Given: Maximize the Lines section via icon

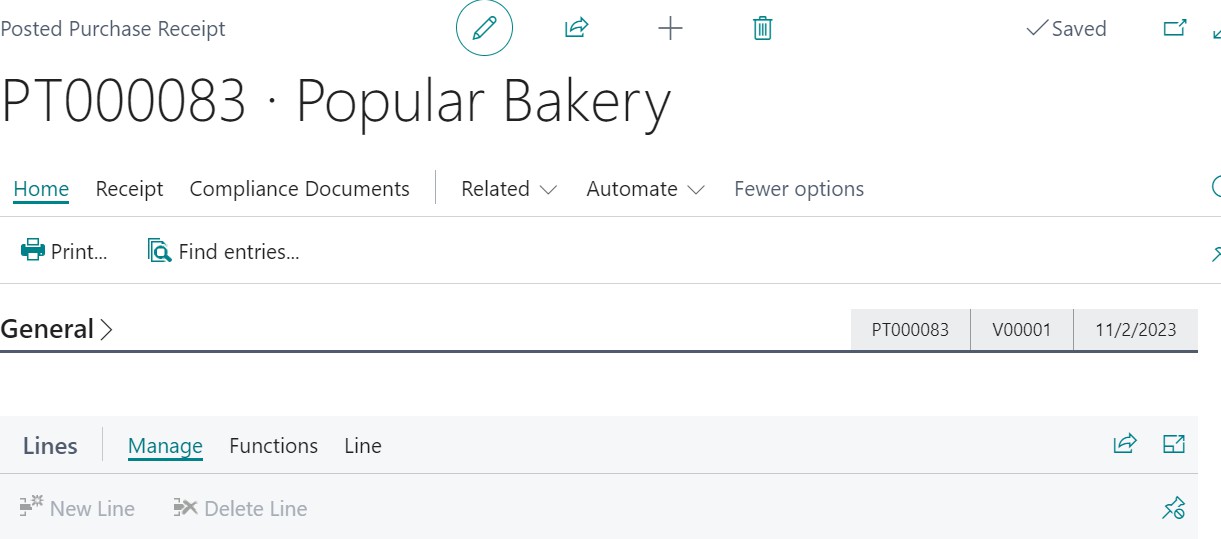Looking at the screenshot, I should 1174,444.
